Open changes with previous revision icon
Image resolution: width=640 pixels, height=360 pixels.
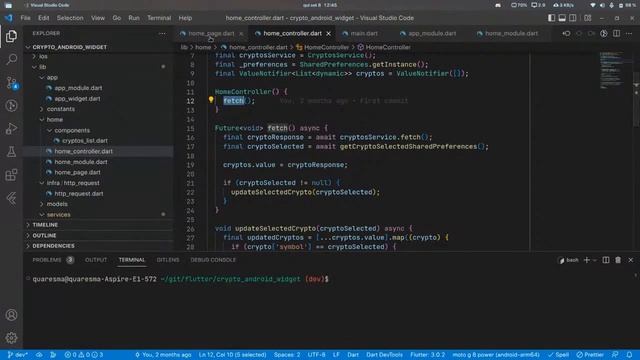click(566, 33)
